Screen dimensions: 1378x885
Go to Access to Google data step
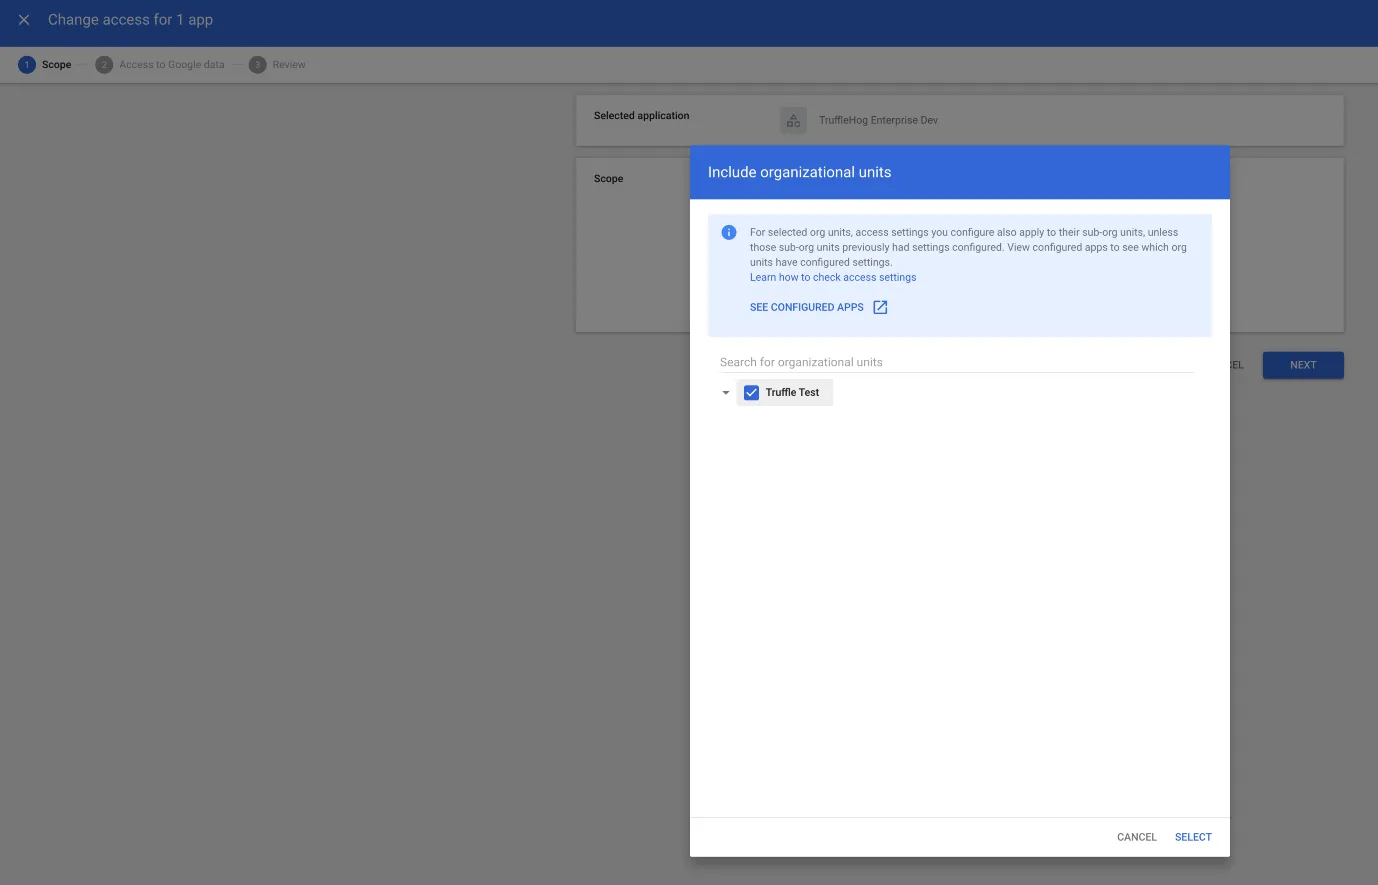pos(160,65)
